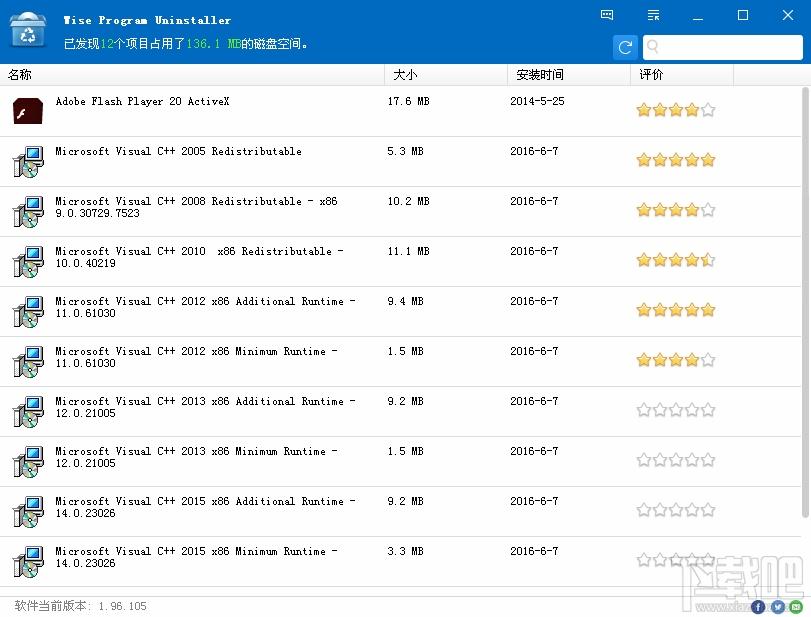Select Visual C++ 2012 x86 Minimum Runtime name
Image resolution: width=811 pixels, height=617 pixels.
197,357
